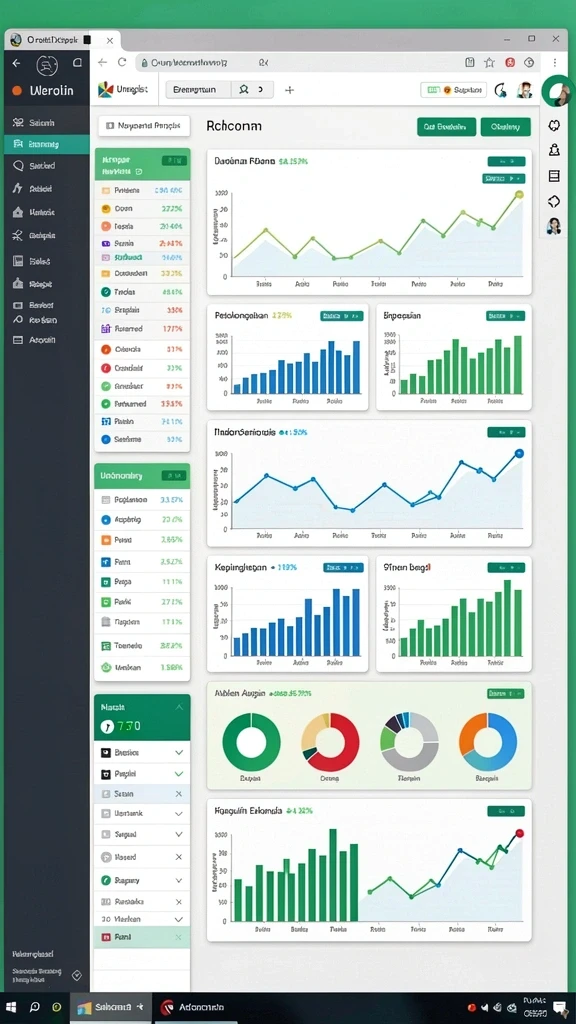Click the diamond icon in the right side rail

(x=554, y=201)
